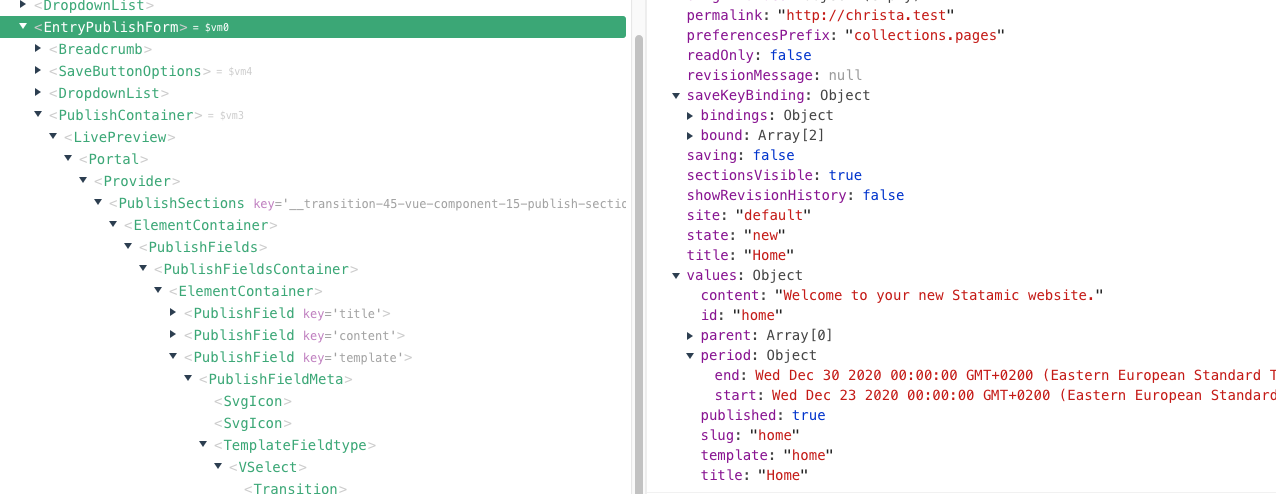Image resolution: width=1276 pixels, height=494 pixels.
Task: Select PublishField key='template' row
Action: 298,357
